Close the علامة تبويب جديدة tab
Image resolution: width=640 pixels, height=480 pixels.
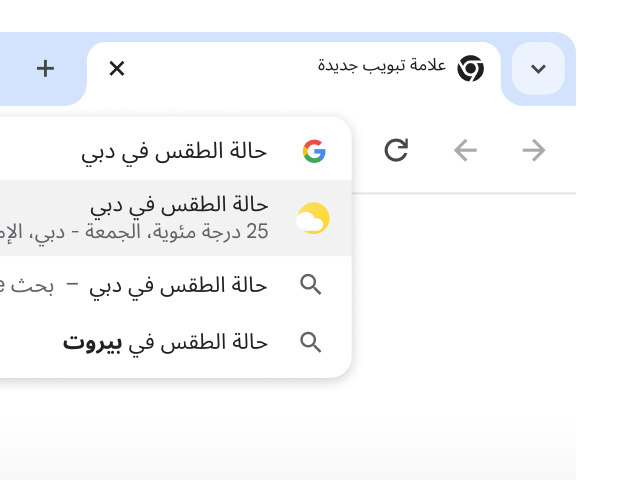click(117, 69)
